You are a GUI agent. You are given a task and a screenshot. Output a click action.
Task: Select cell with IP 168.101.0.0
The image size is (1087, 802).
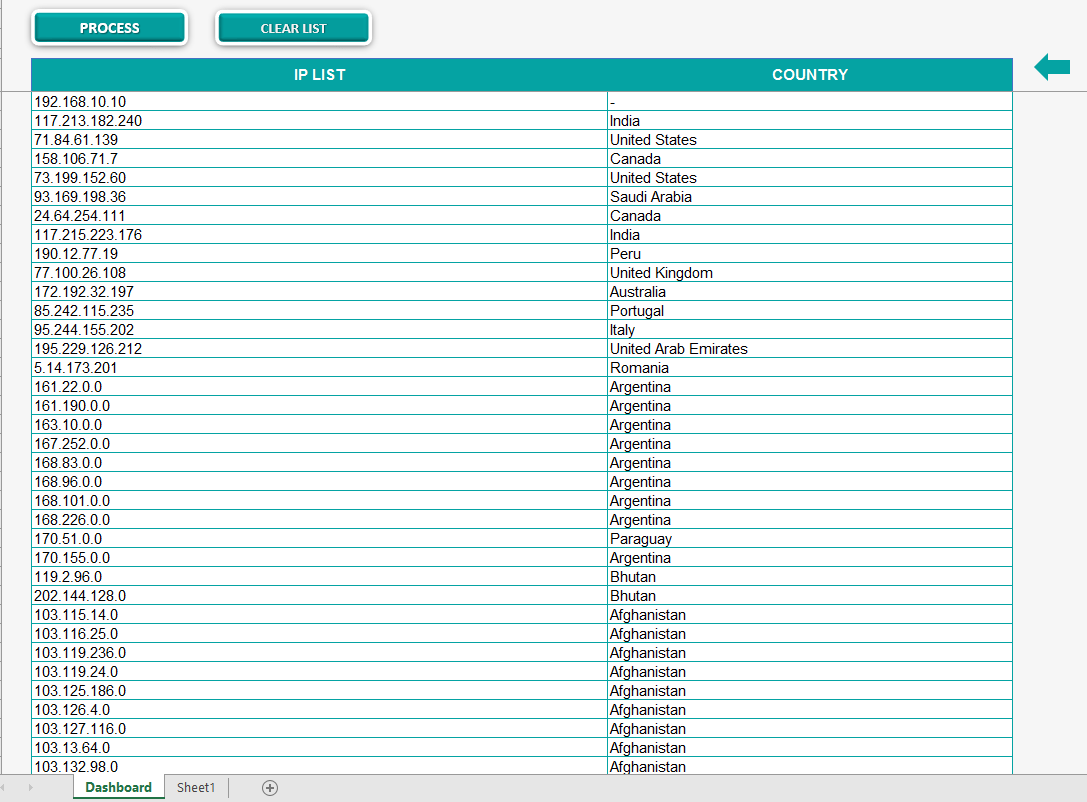(x=320, y=501)
